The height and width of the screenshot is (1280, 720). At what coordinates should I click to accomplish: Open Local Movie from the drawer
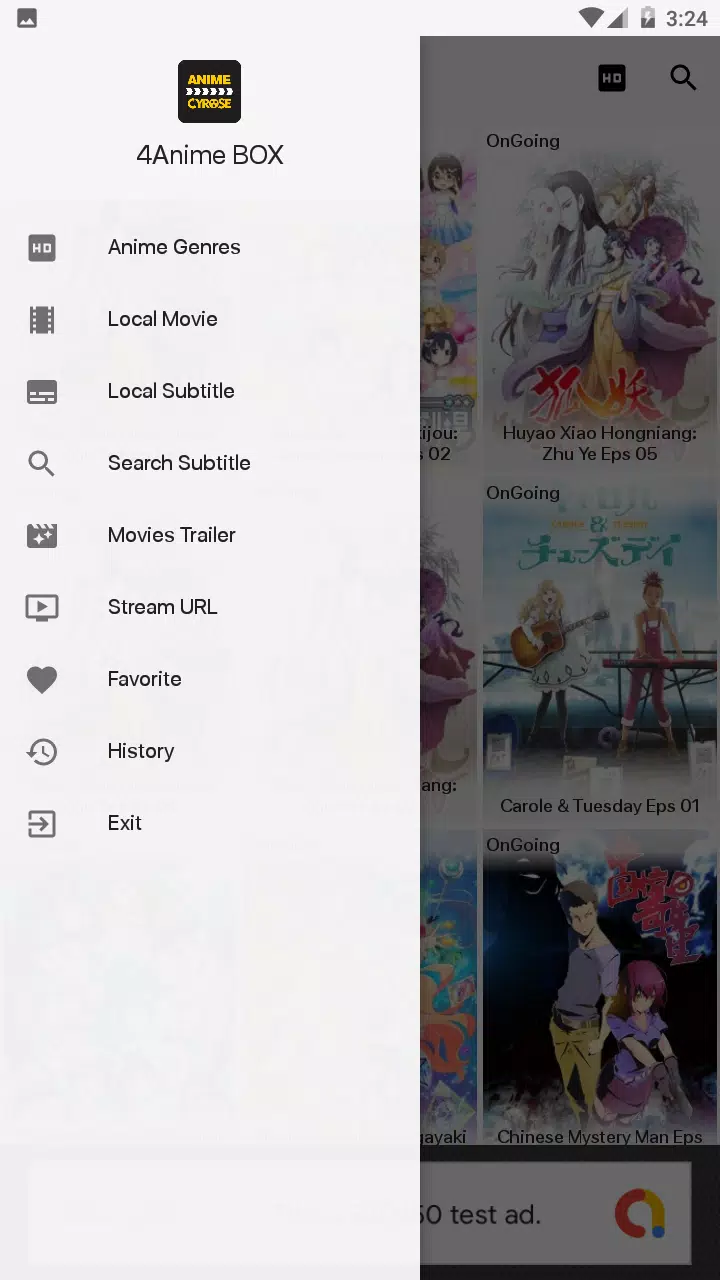(210, 319)
